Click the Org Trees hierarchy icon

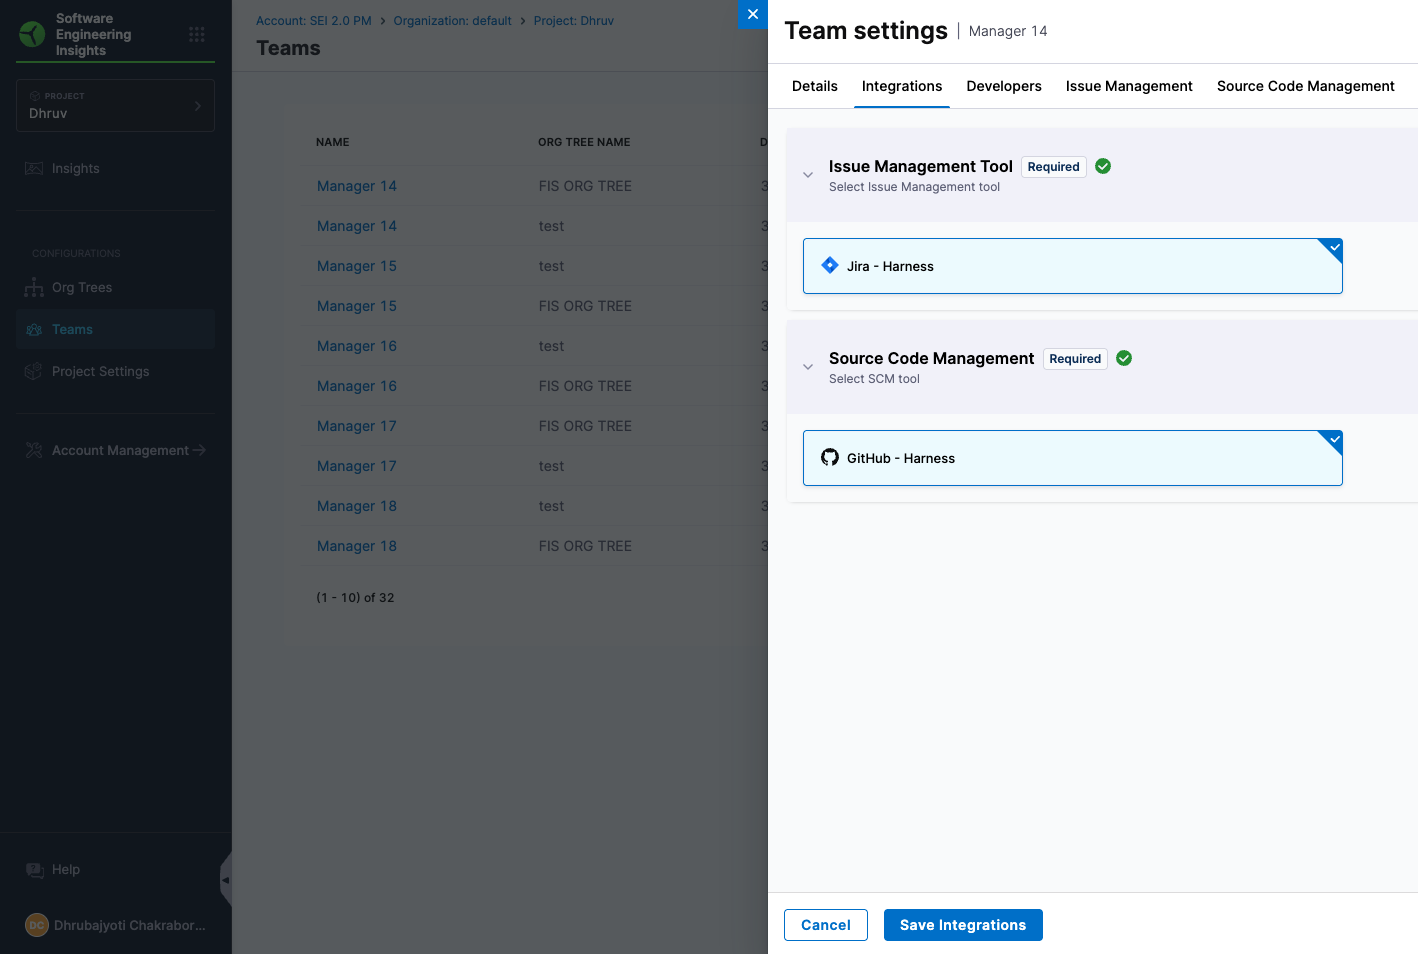pos(34,288)
